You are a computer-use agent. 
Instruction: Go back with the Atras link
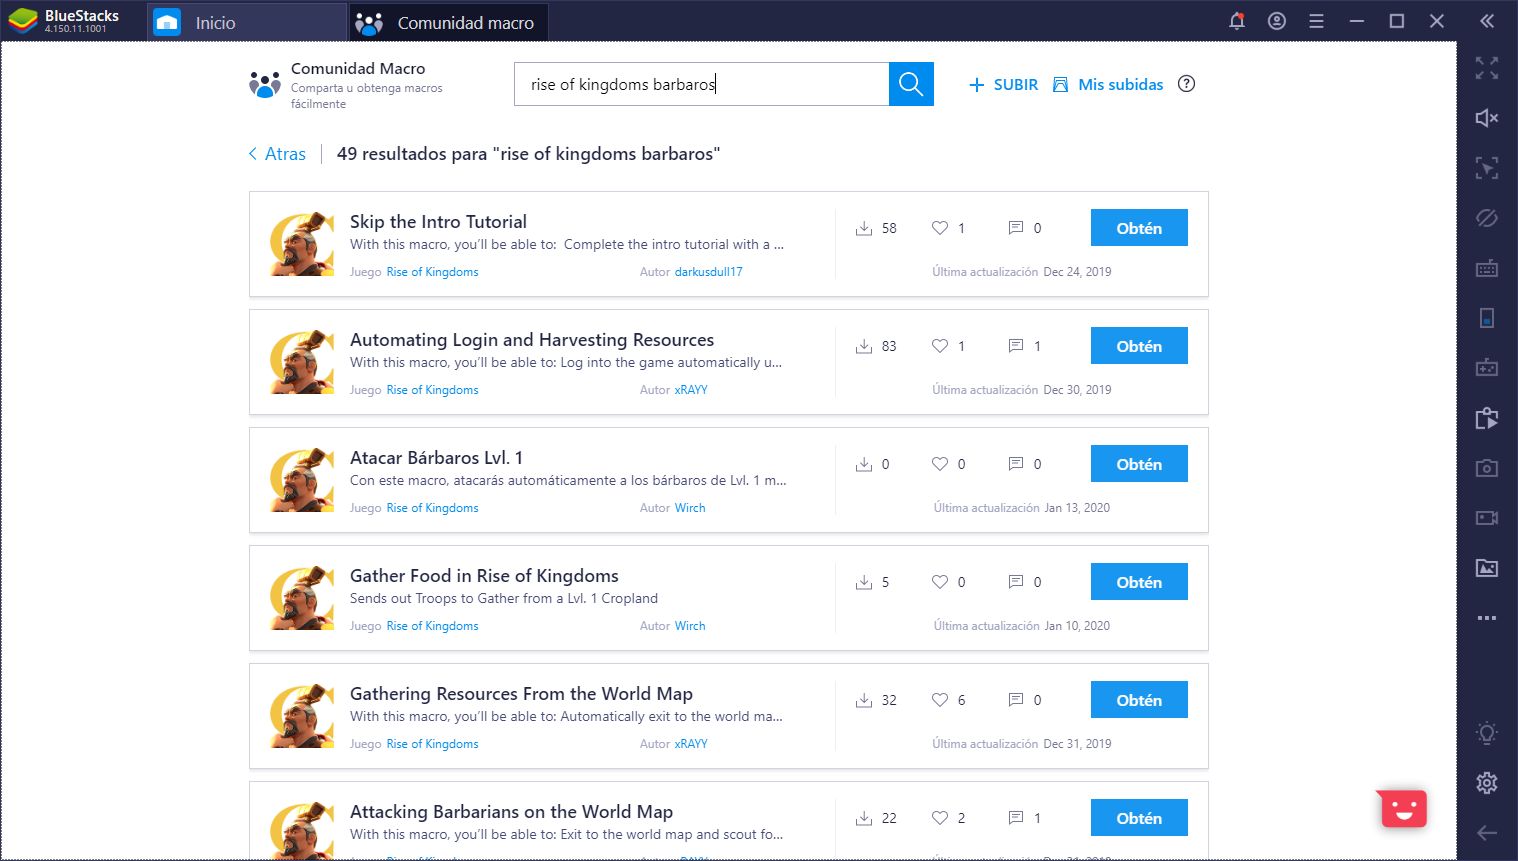pyautogui.click(x=277, y=154)
